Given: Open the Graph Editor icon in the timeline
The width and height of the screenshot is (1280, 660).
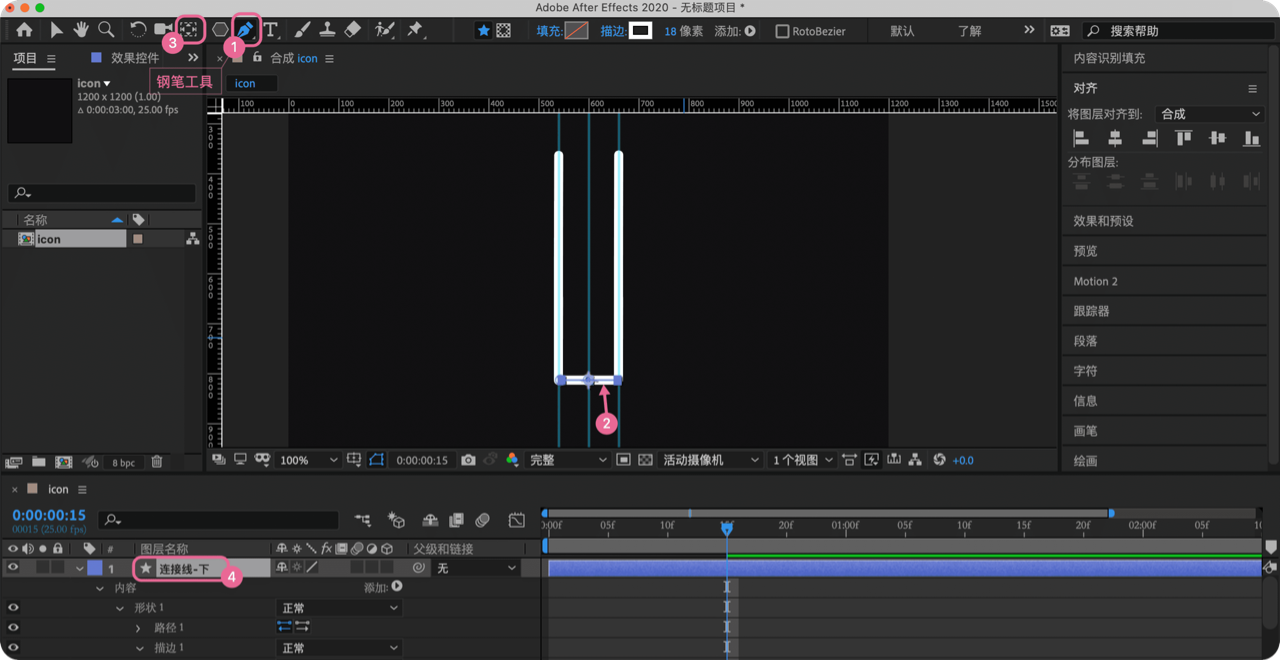Looking at the screenshot, I should 516,520.
